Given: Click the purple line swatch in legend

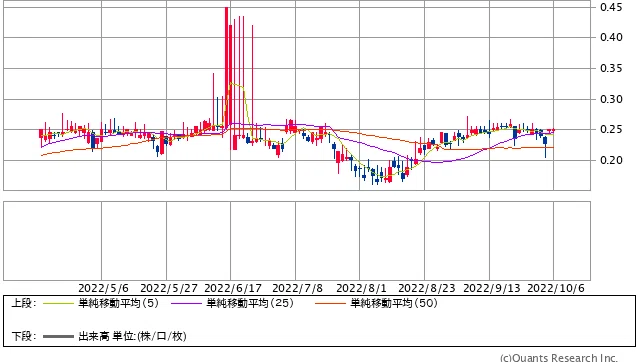Looking at the screenshot, I should 186,303.
